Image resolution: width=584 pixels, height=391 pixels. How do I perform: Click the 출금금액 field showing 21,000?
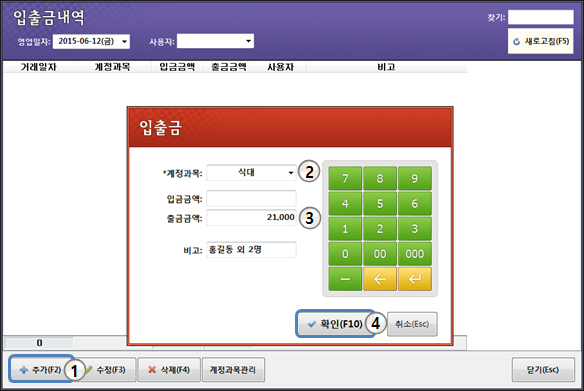251,217
